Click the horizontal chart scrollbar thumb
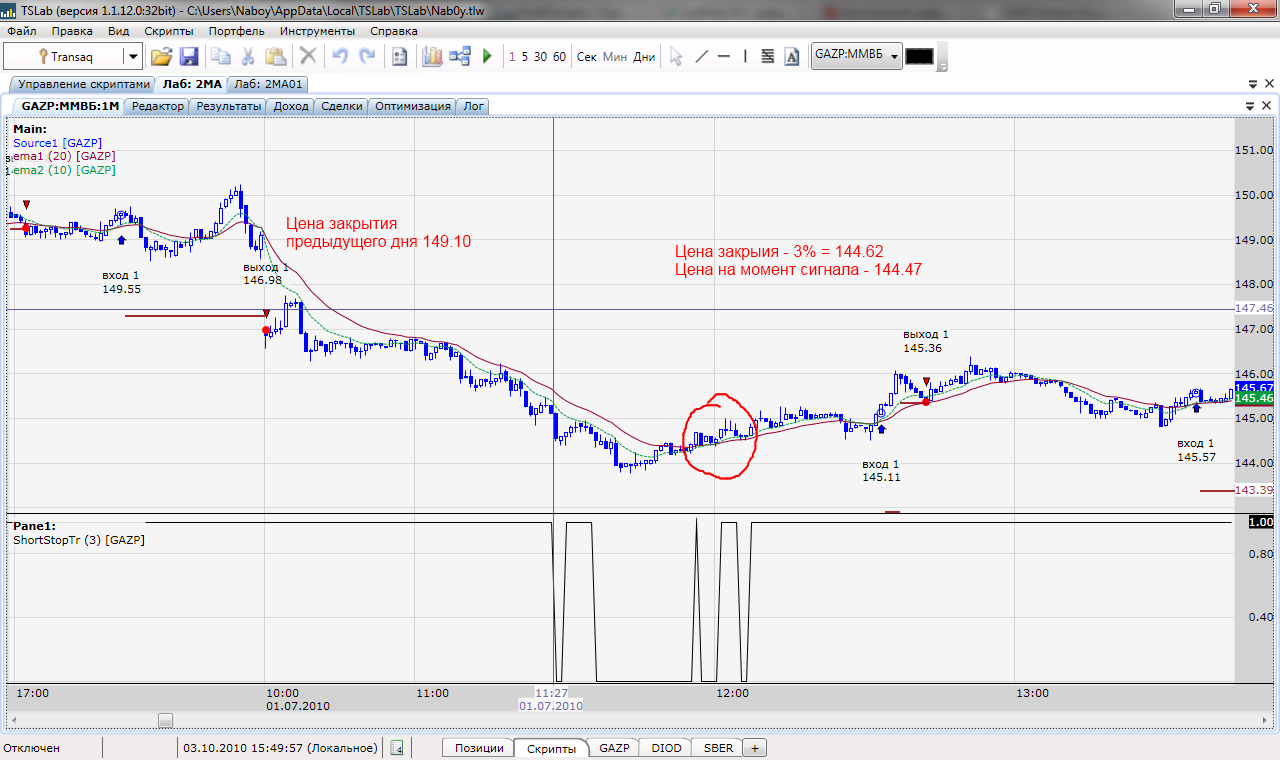The width and height of the screenshot is (1280, 760). (165, 720)
